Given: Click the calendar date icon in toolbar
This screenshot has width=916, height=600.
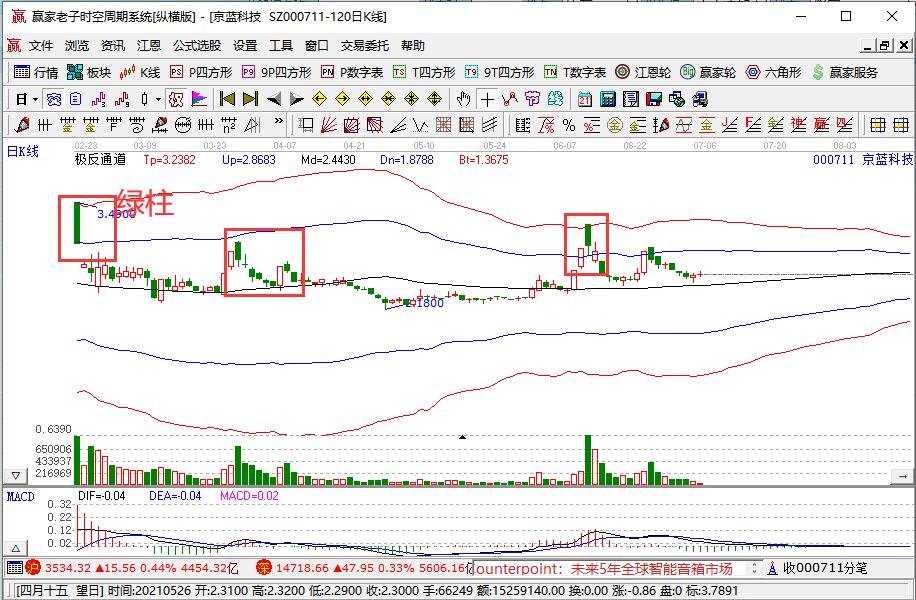Looking at the screenshot, I should [584, 99].
